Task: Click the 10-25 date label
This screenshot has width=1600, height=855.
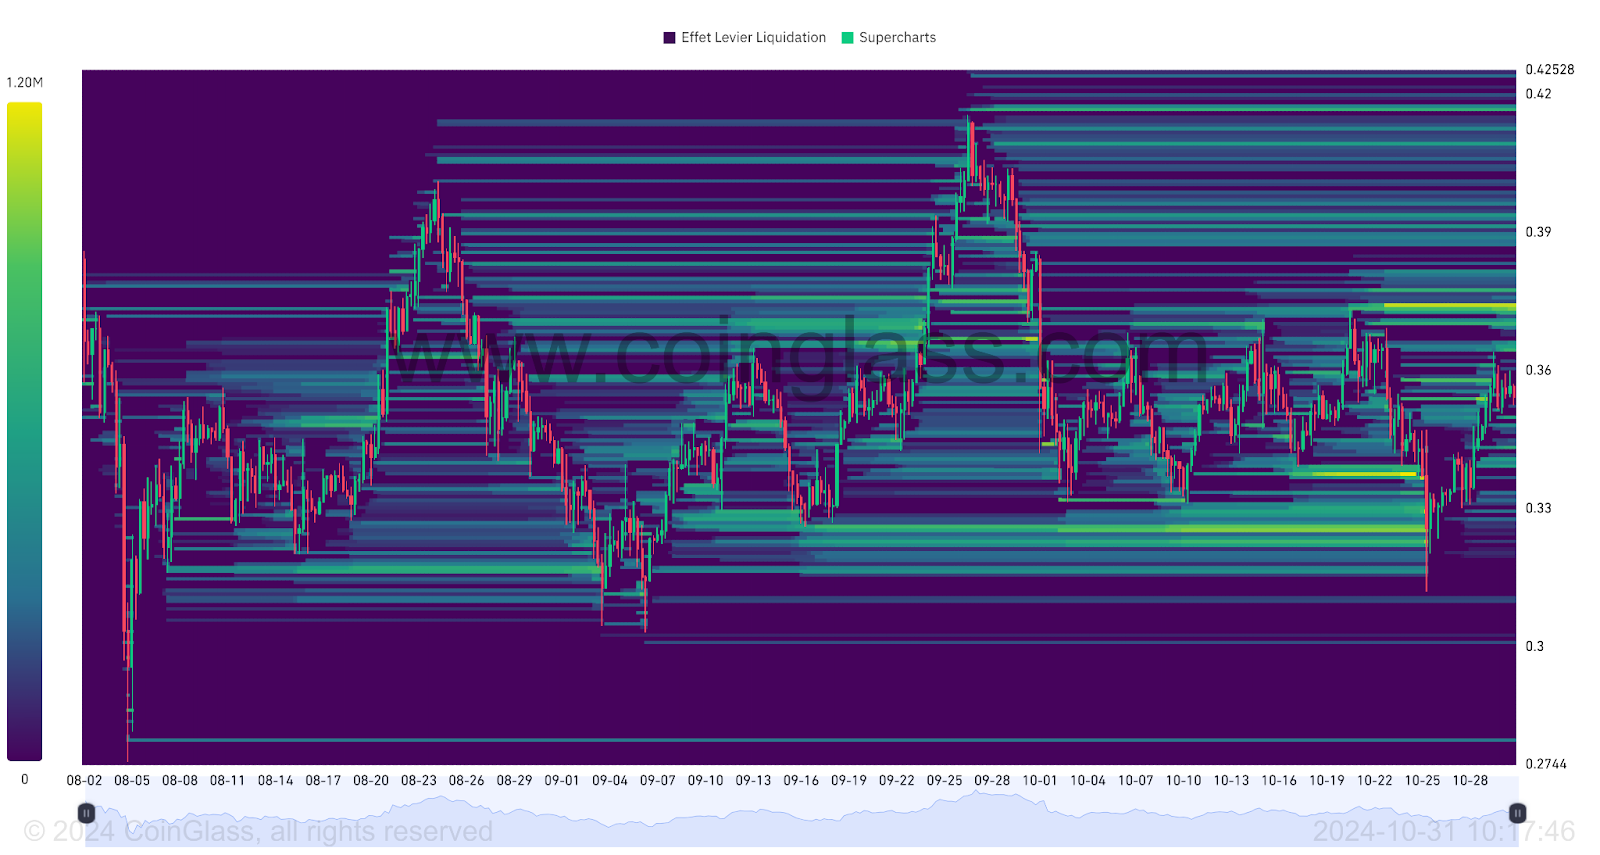Action: (x=1422, y=781)
